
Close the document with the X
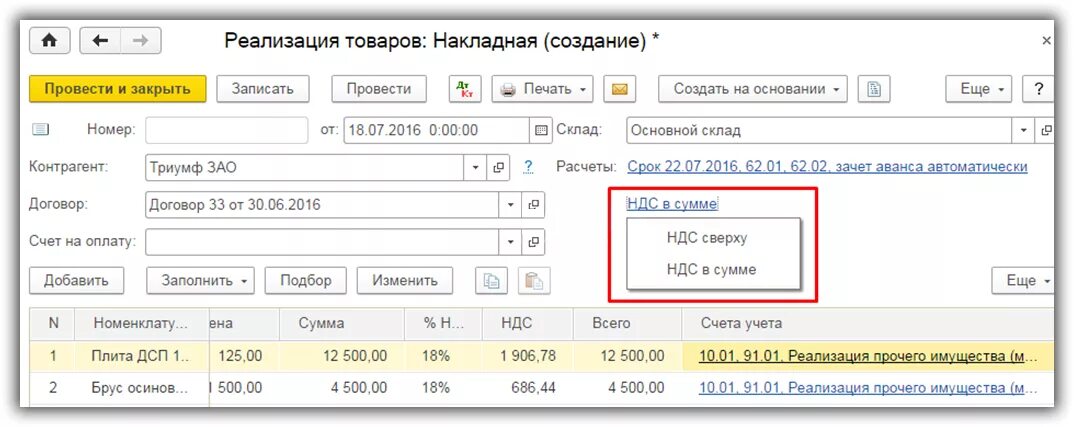[1046, 41]
